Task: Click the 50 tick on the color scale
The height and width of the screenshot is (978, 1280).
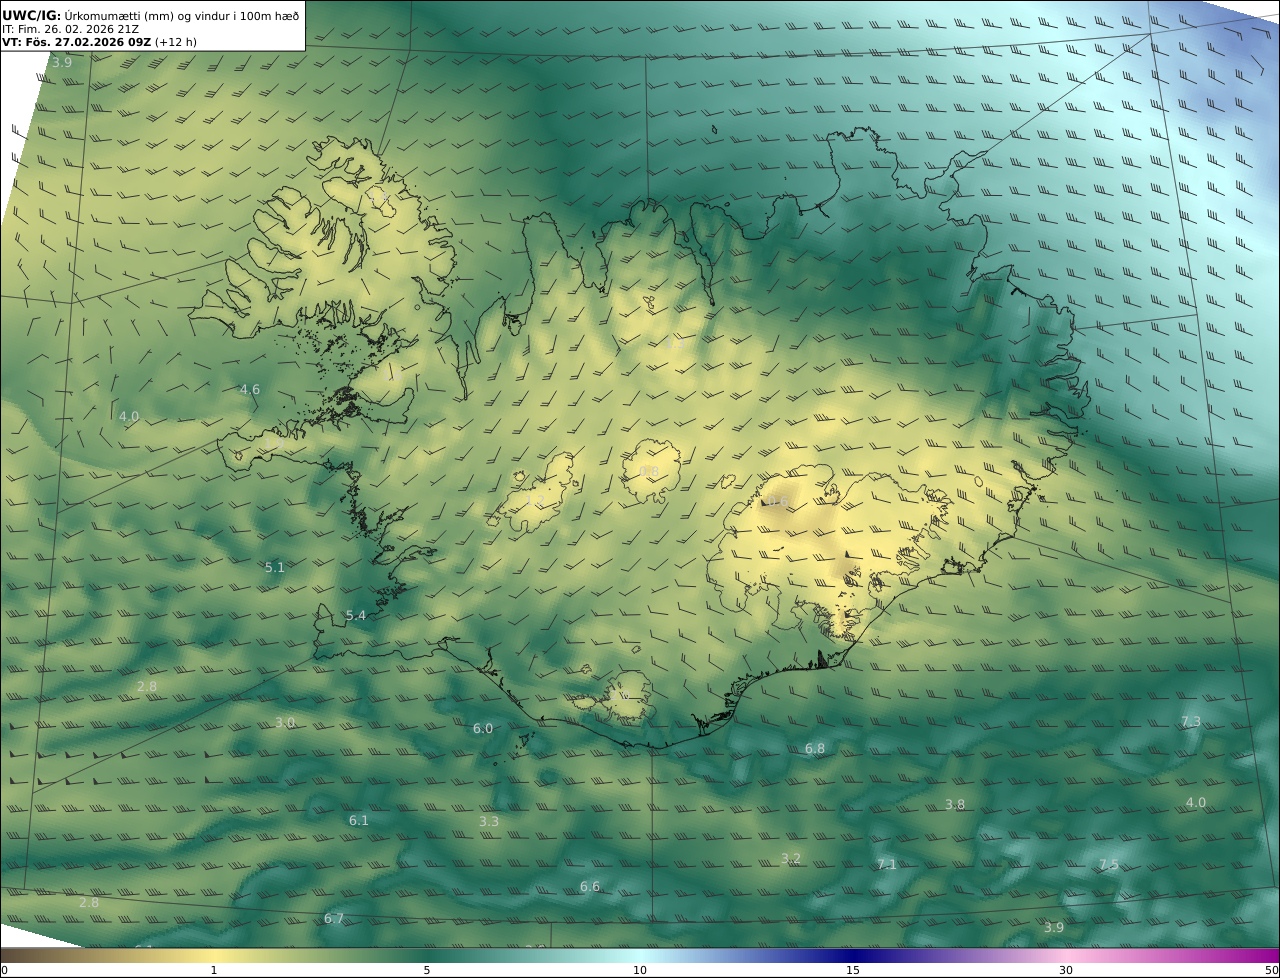Action: point(1272,970)
